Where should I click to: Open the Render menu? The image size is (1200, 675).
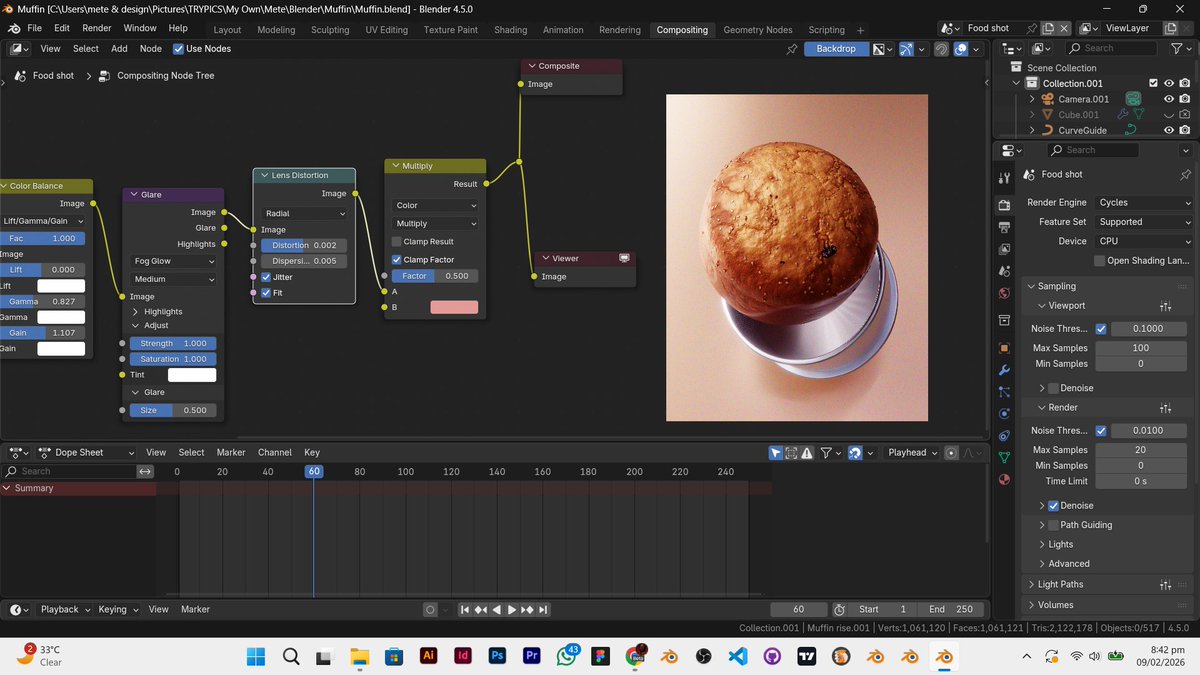pyautogui.click(x=97, y=28)
